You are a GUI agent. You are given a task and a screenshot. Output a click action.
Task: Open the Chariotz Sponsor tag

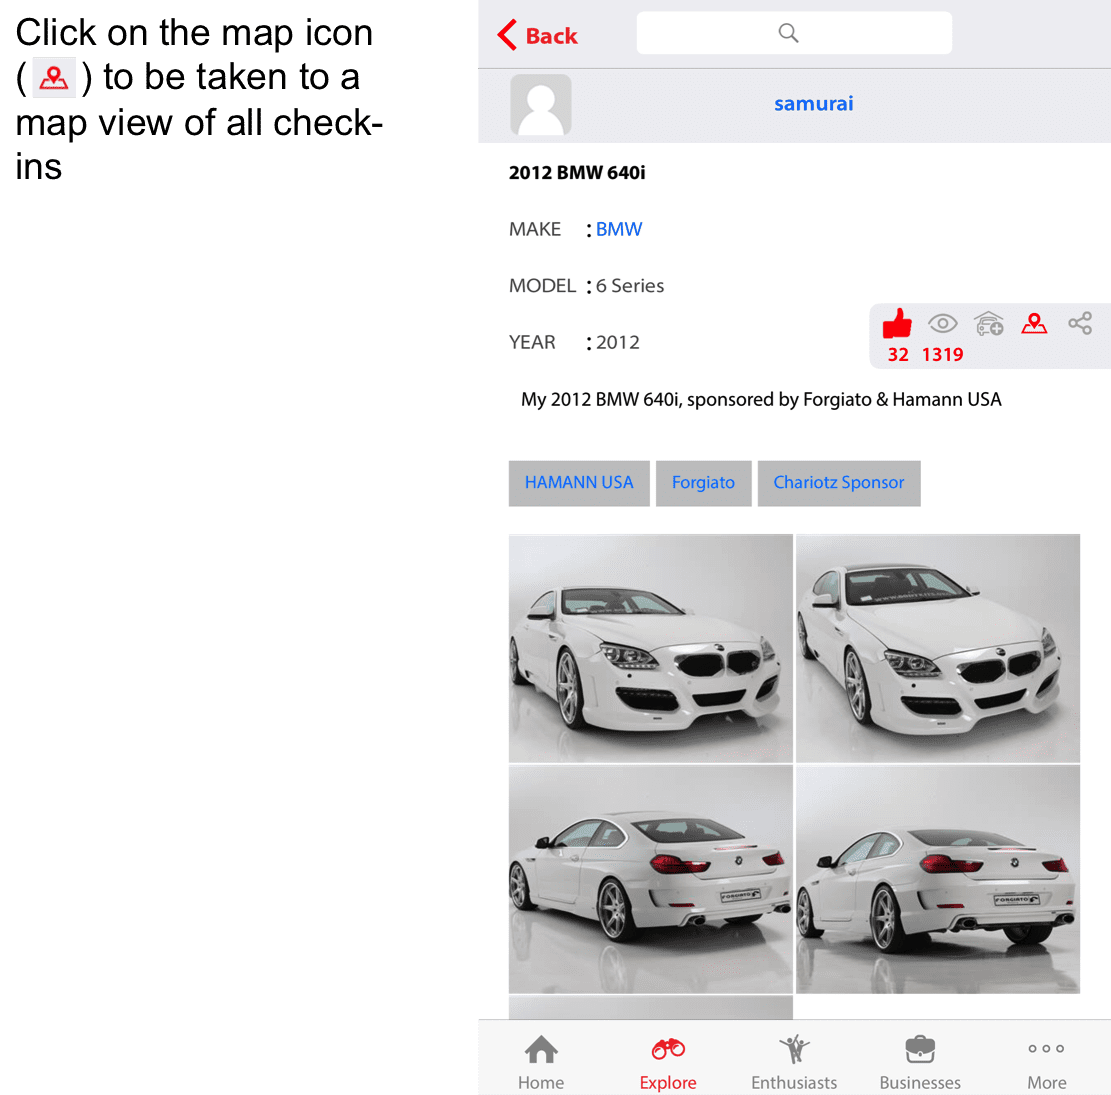click(839, 483)
